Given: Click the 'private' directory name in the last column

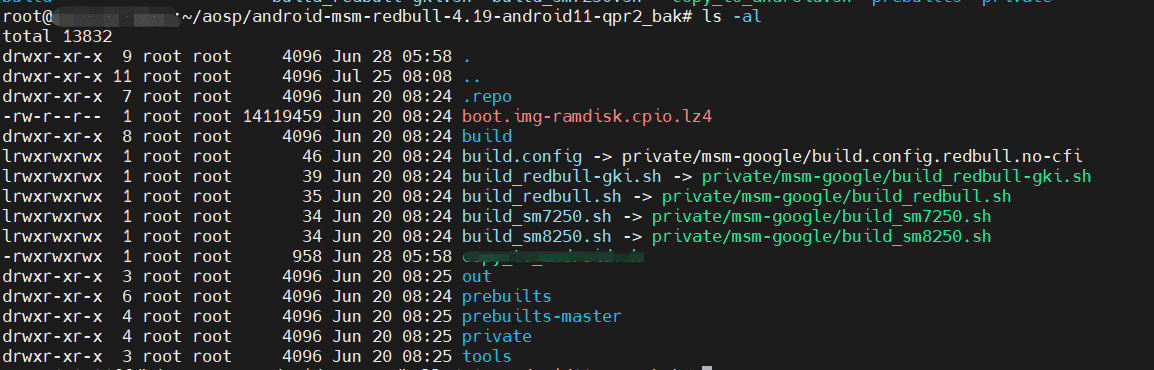Looking at the screenshot, I should [497, 336].
